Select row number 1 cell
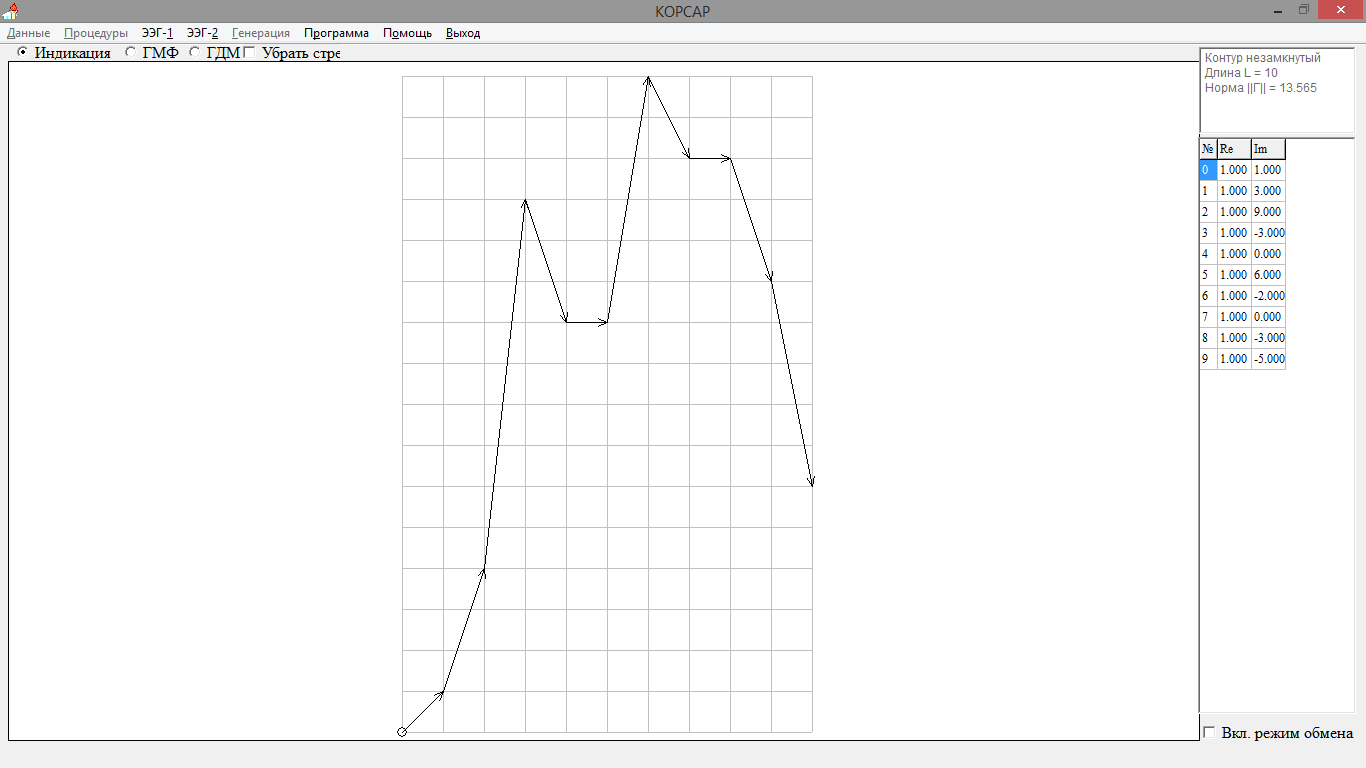The image size is (1366, 768). (1208, 191)
